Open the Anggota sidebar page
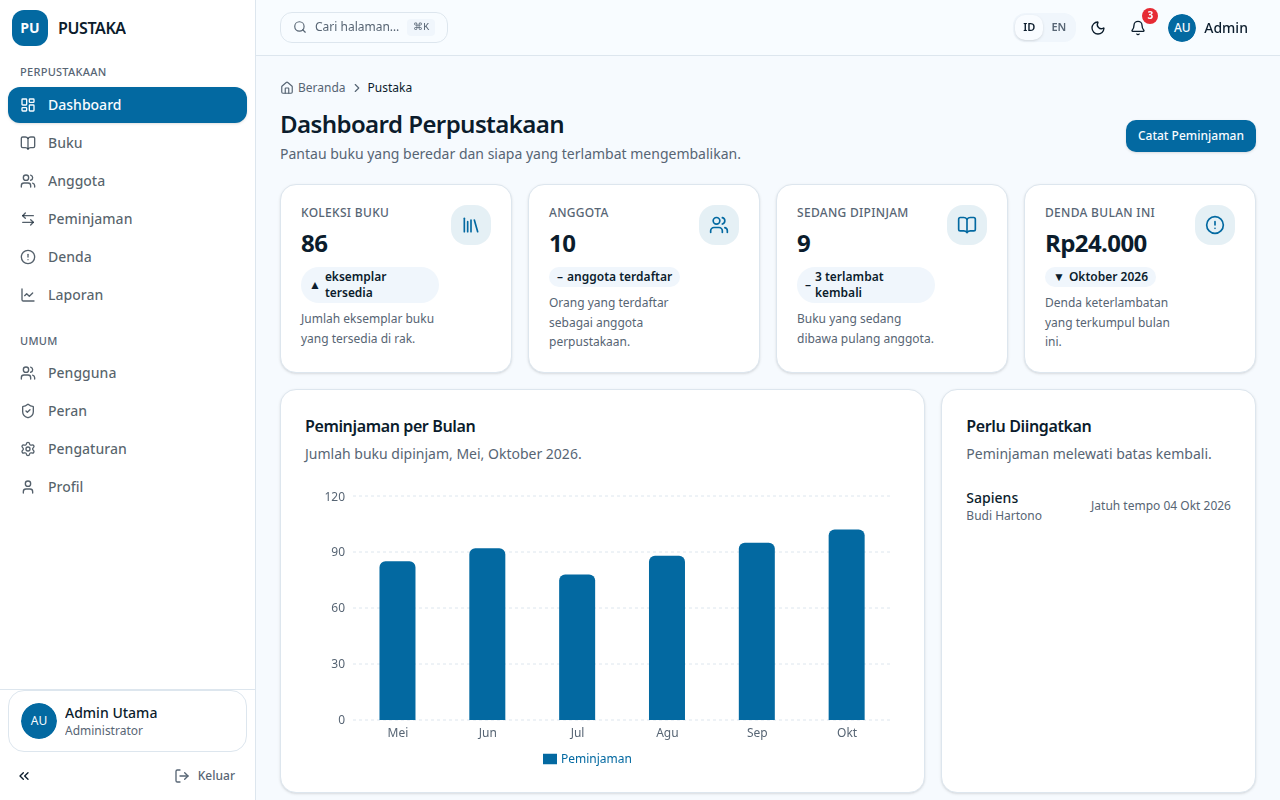 coord(127,181)
